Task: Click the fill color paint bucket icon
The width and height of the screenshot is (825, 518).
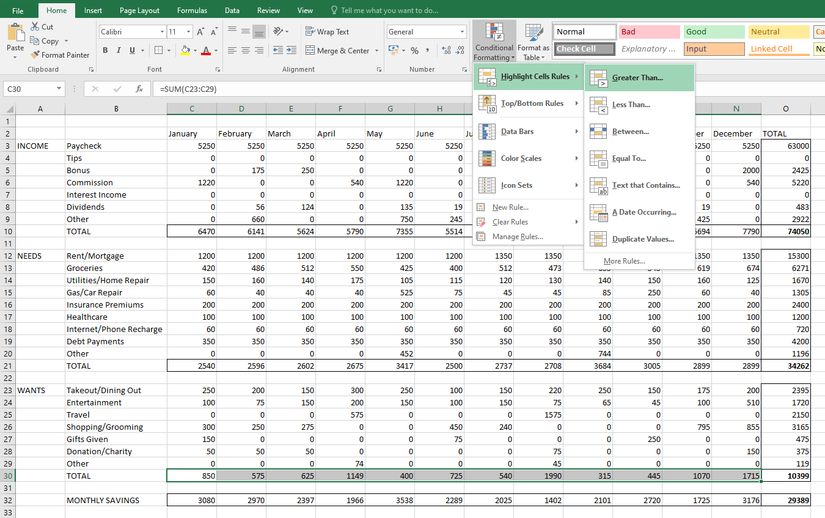Action: click(x=183, y=50)
